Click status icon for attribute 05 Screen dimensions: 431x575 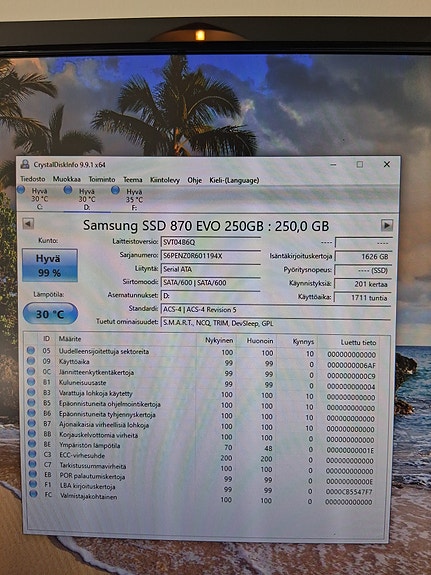pos(31,350)
